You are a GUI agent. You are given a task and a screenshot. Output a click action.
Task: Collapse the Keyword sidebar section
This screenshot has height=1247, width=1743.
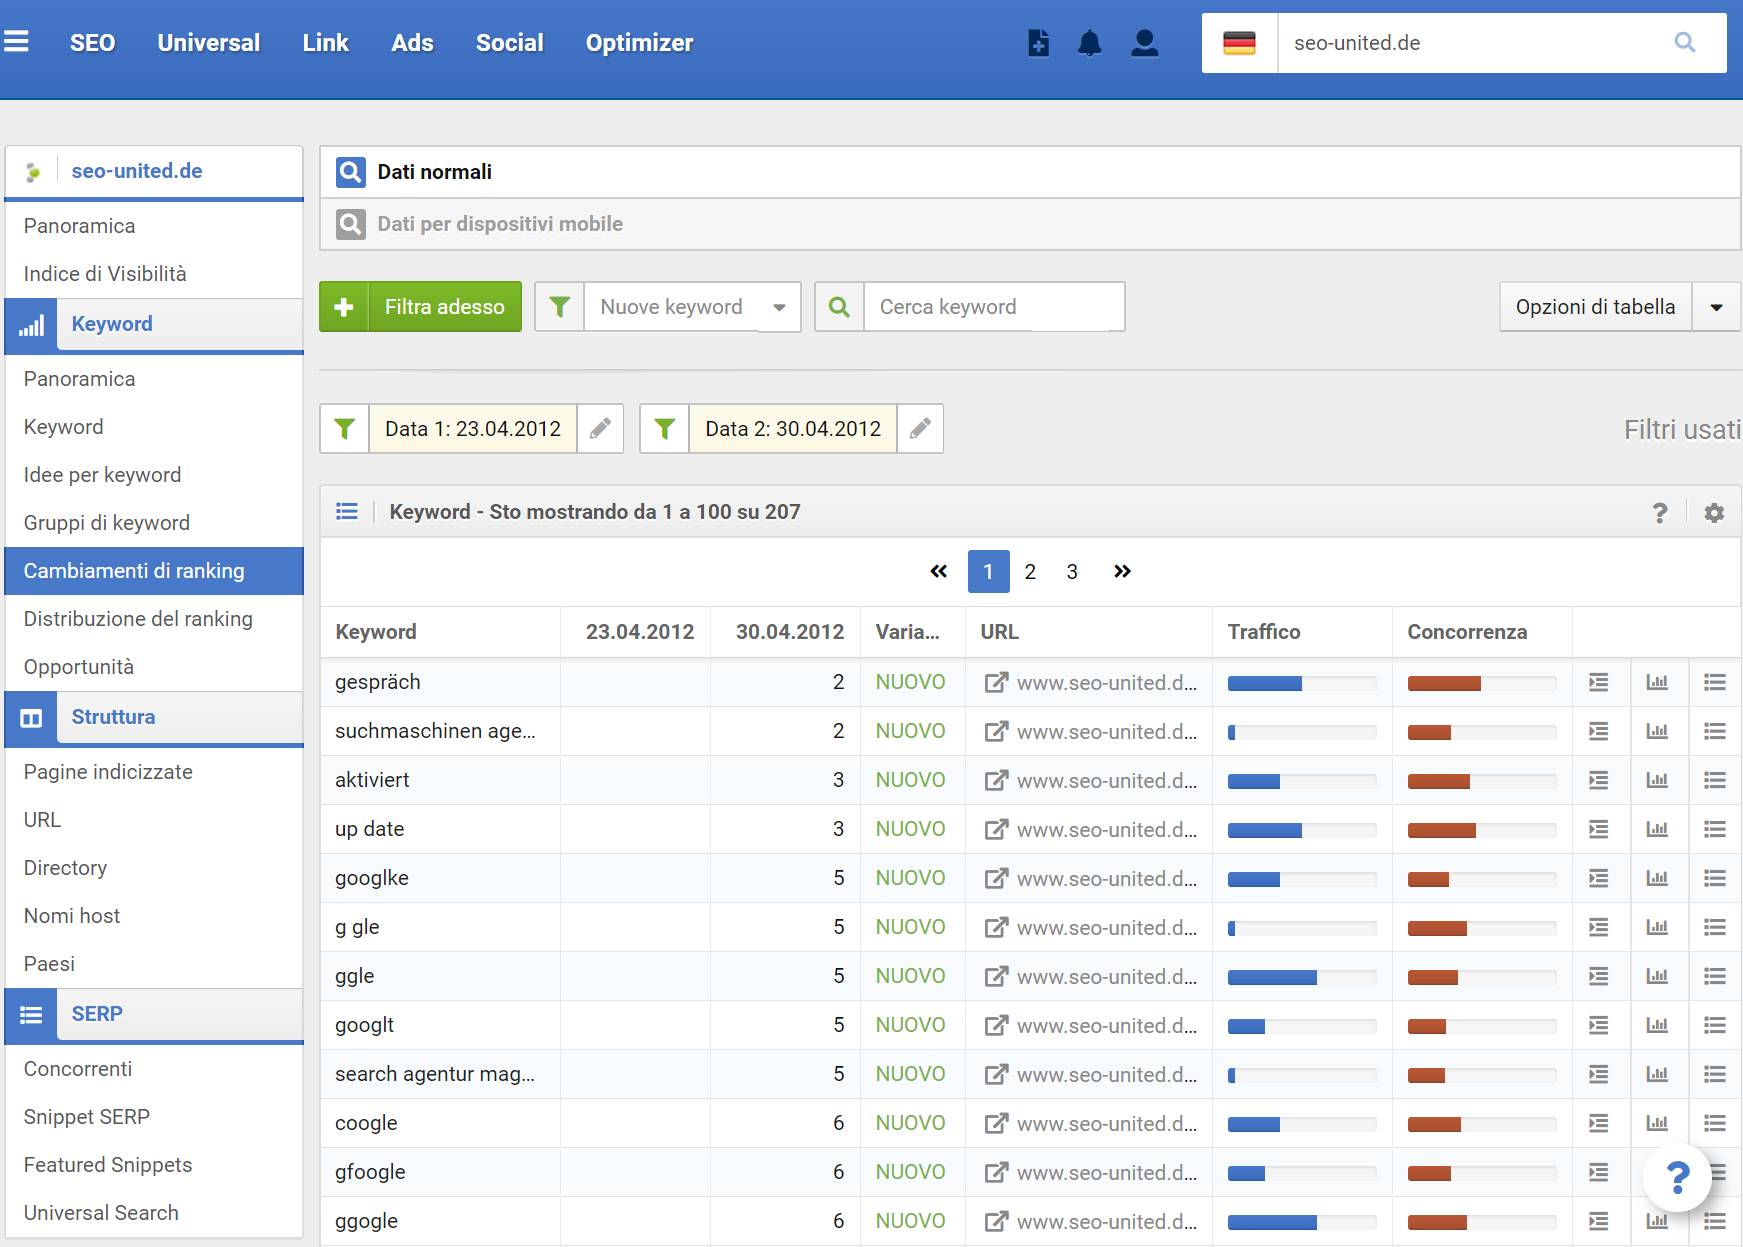tap(154, 325)
